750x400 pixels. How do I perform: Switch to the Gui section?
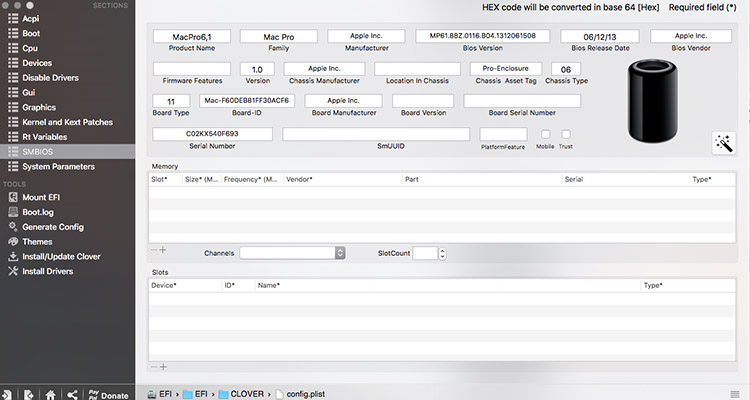point(29,93)
